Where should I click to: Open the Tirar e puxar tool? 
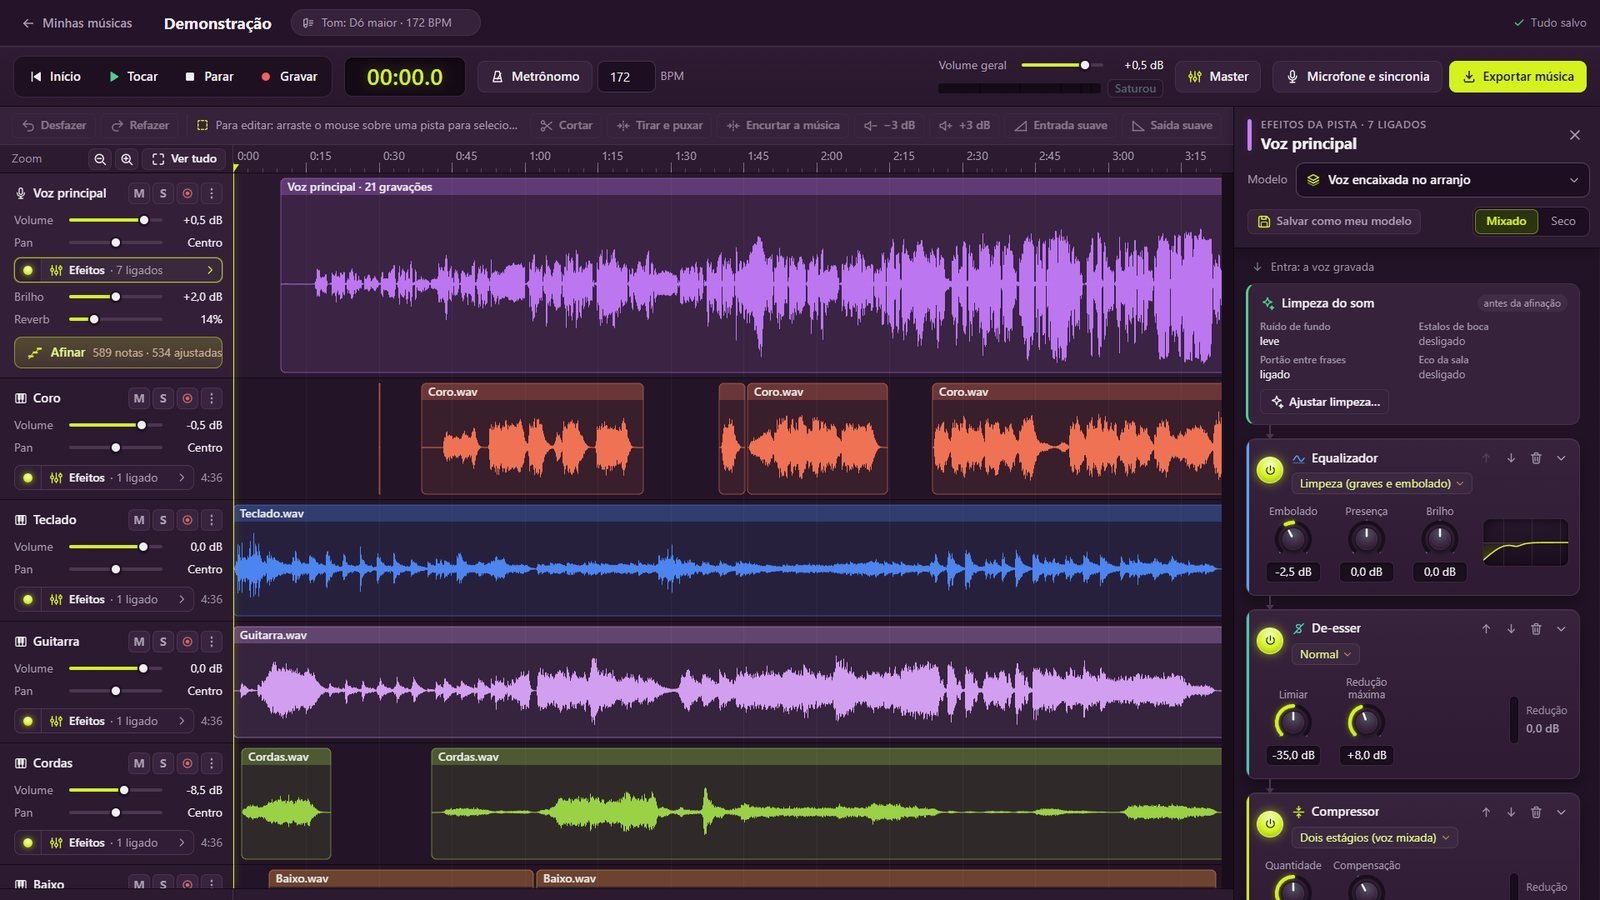[x=660, y=126]
